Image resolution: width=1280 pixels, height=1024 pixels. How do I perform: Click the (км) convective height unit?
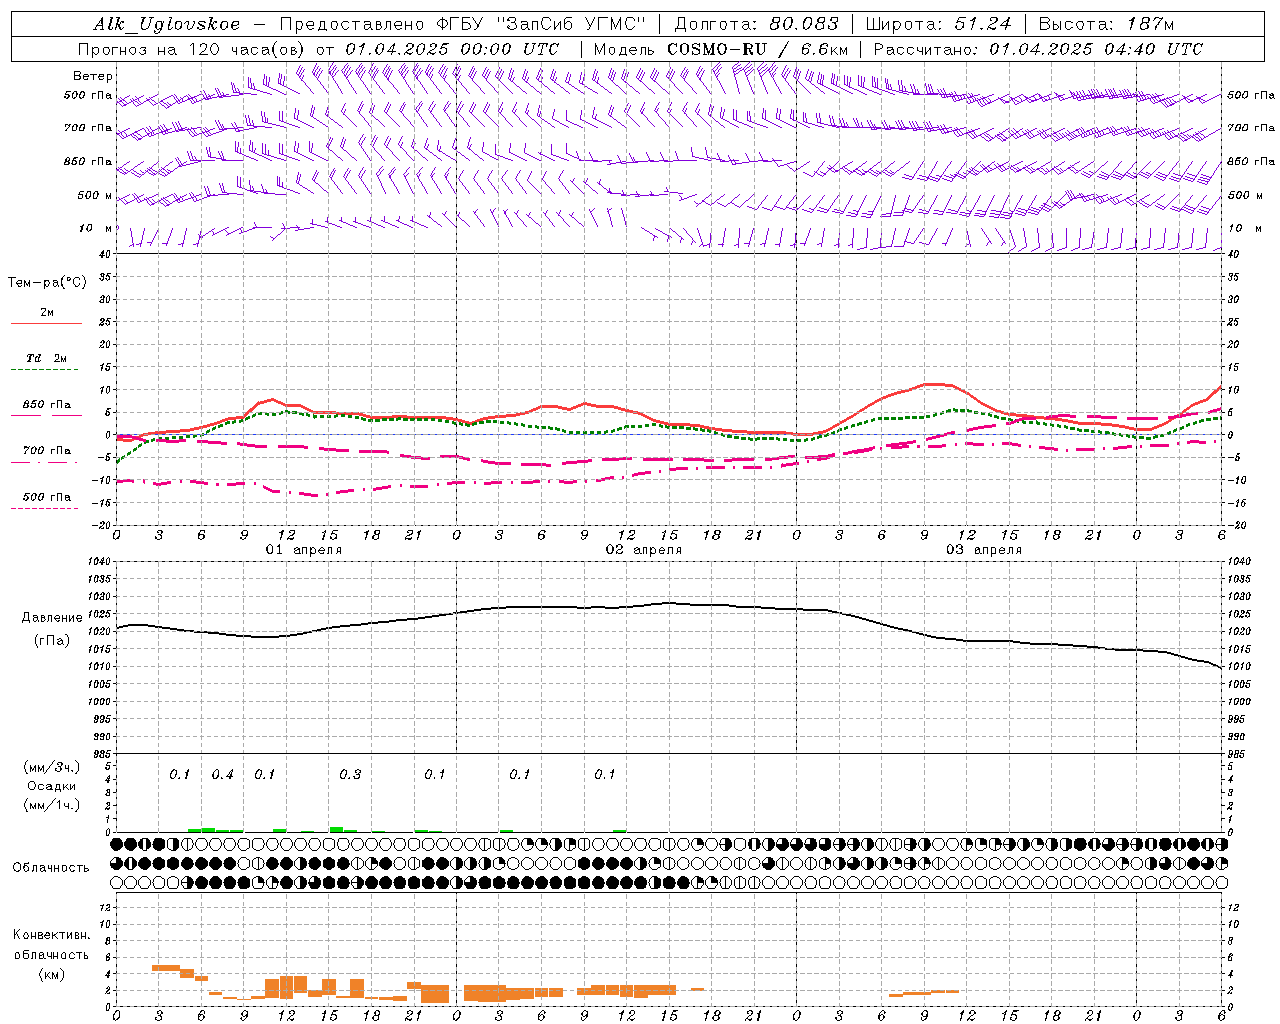tap(52, 975)
